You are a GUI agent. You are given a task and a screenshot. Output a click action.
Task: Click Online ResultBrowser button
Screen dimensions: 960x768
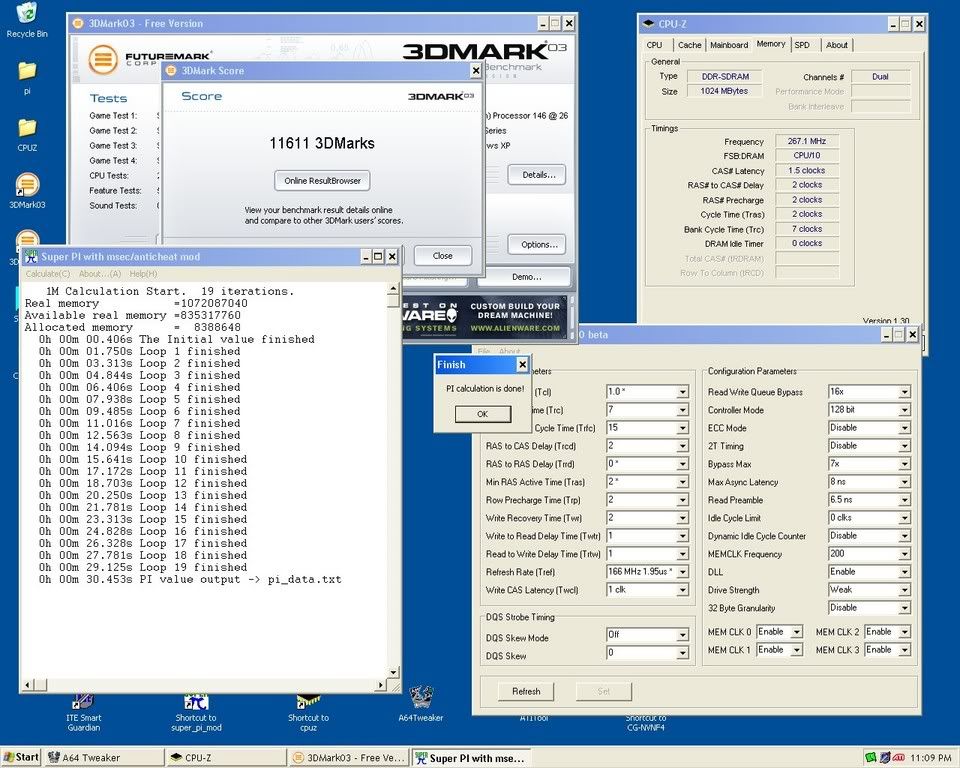pyautogui.click(x=322, y=181)
